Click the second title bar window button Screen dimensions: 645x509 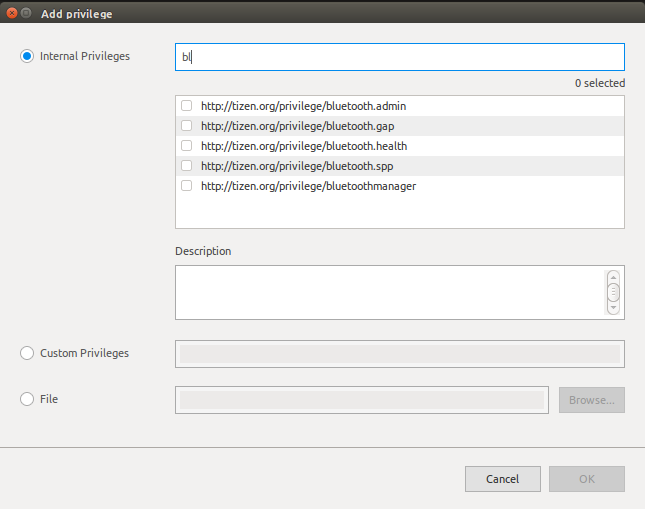(27, 14)
